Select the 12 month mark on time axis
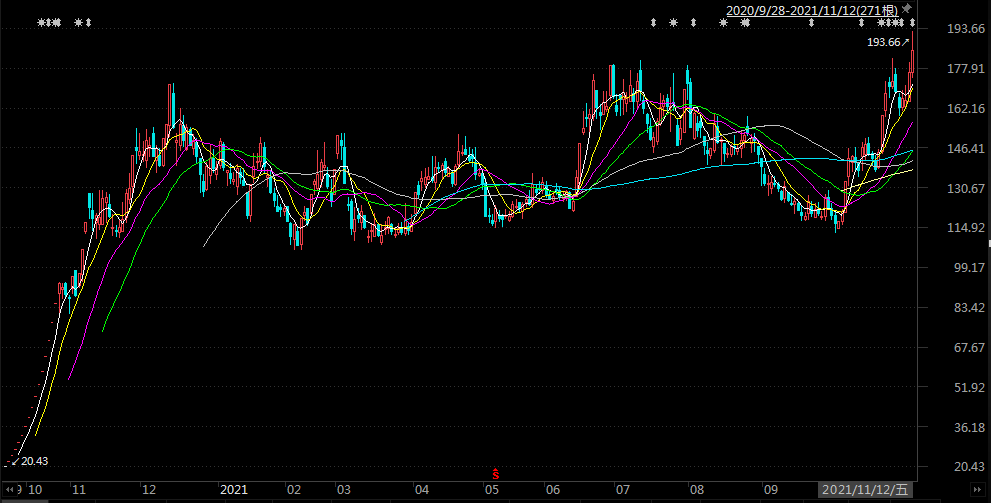 (x=148, y=490)
